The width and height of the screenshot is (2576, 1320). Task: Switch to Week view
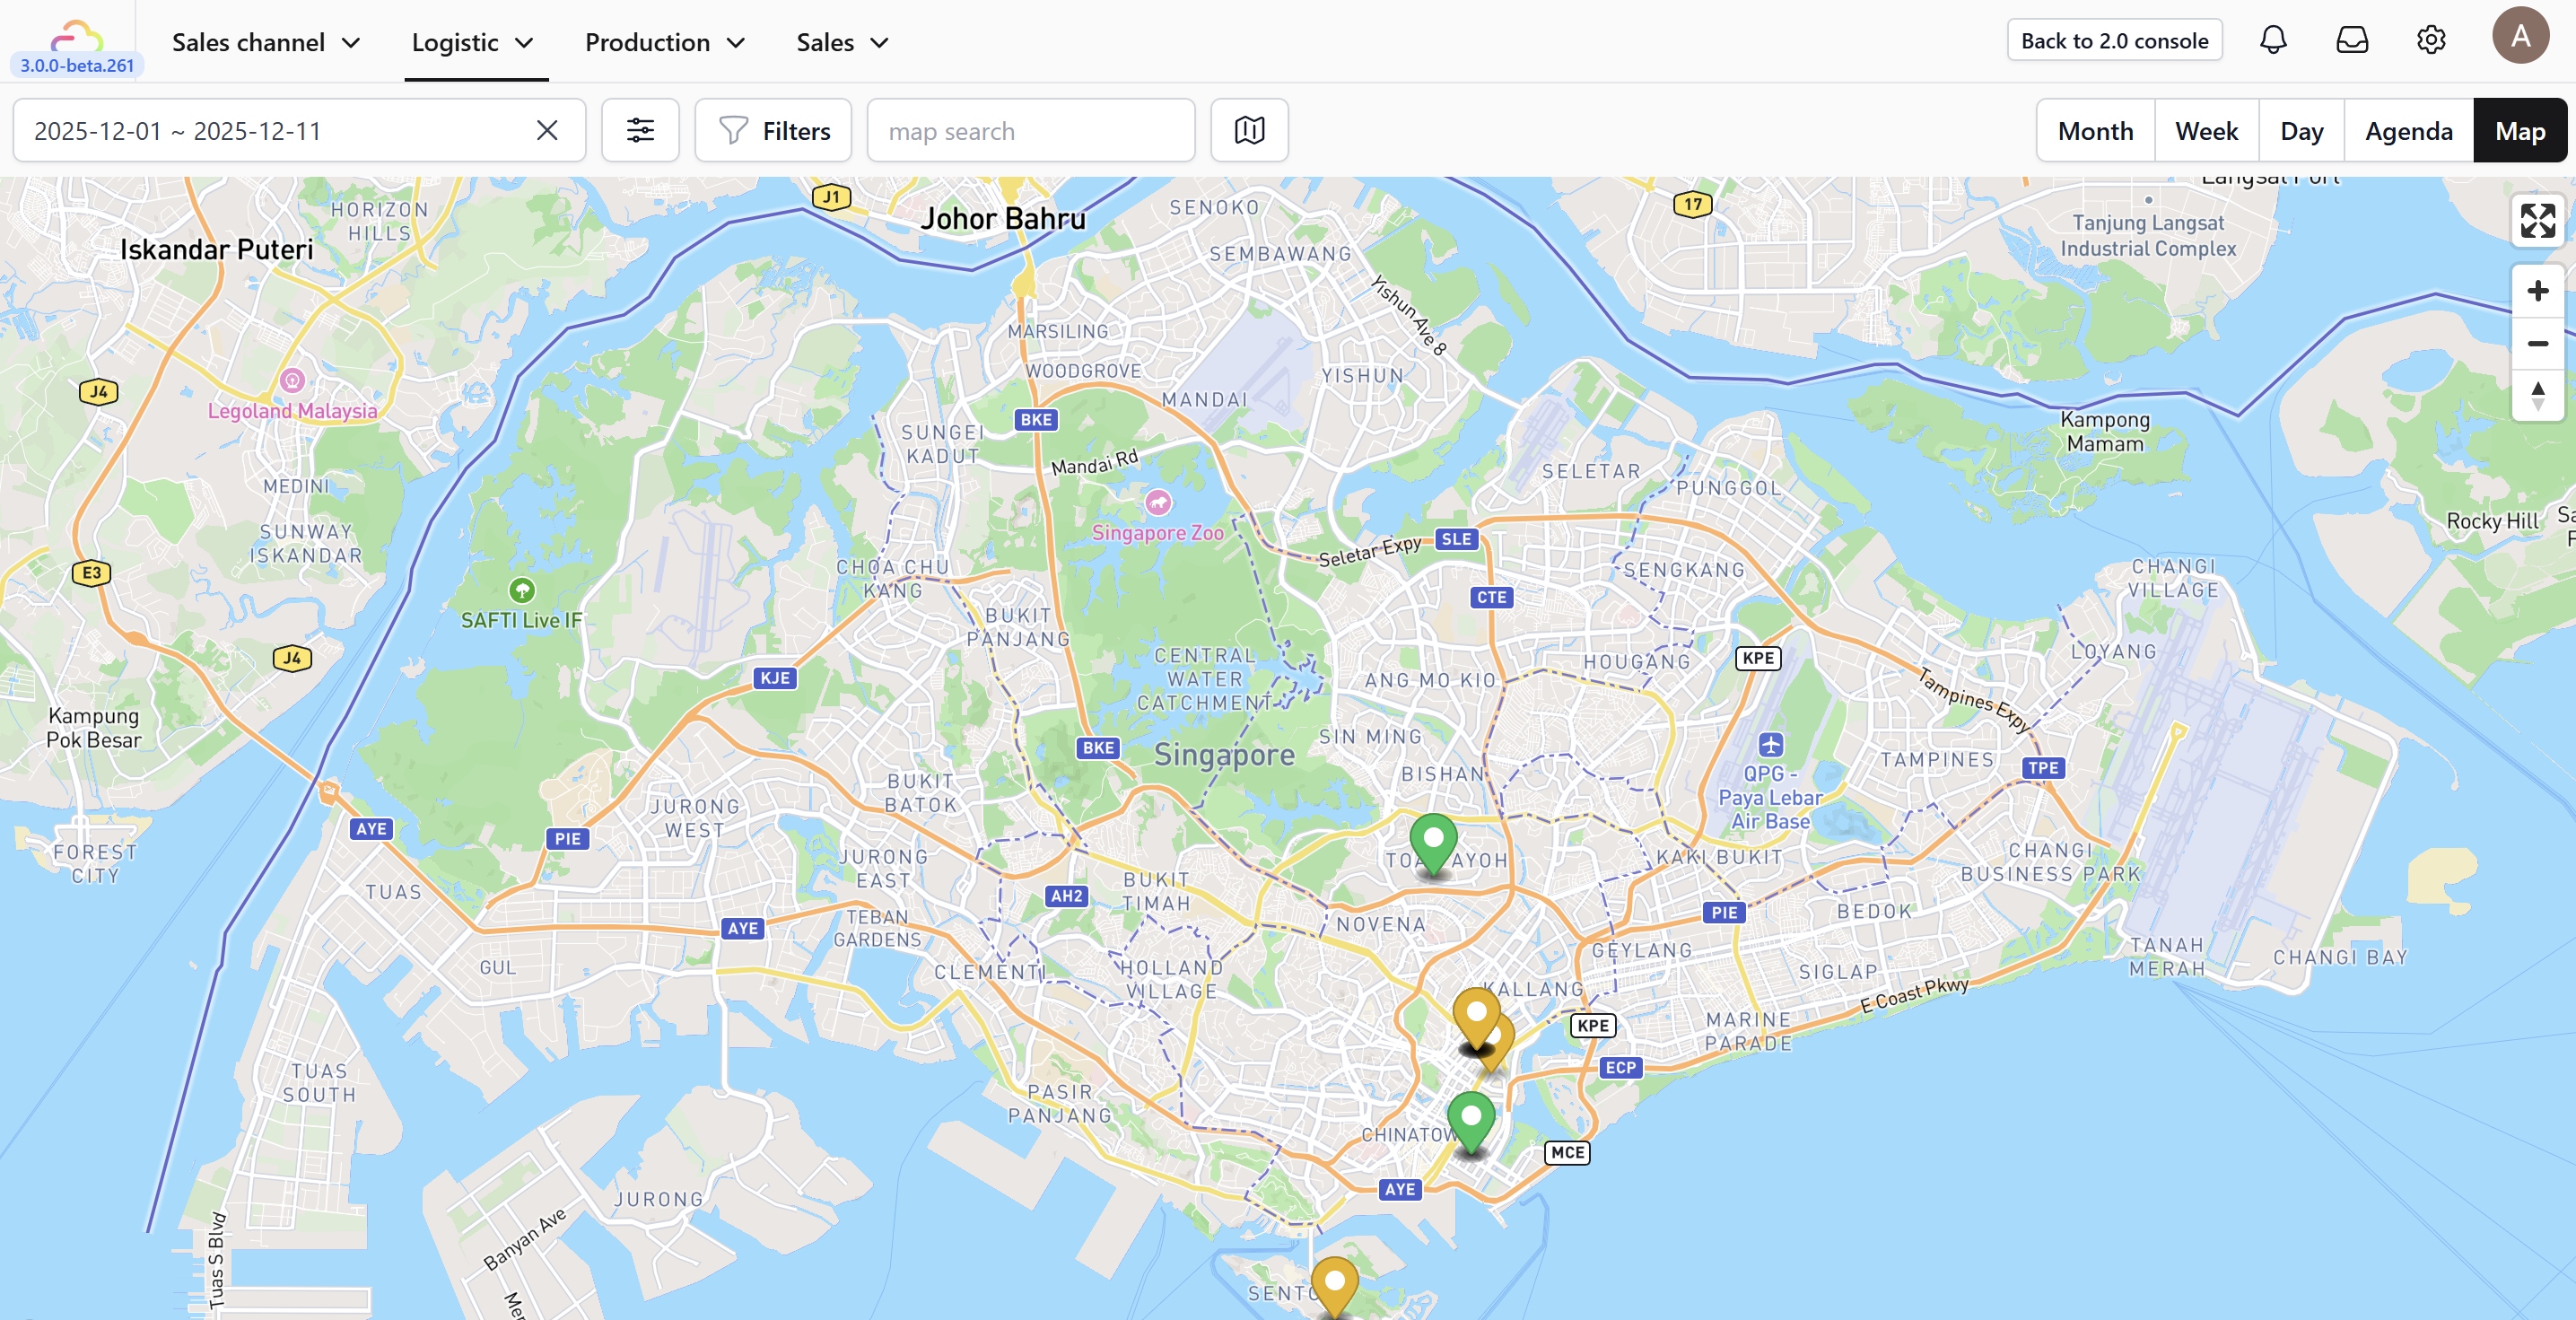coord(2206,131)
